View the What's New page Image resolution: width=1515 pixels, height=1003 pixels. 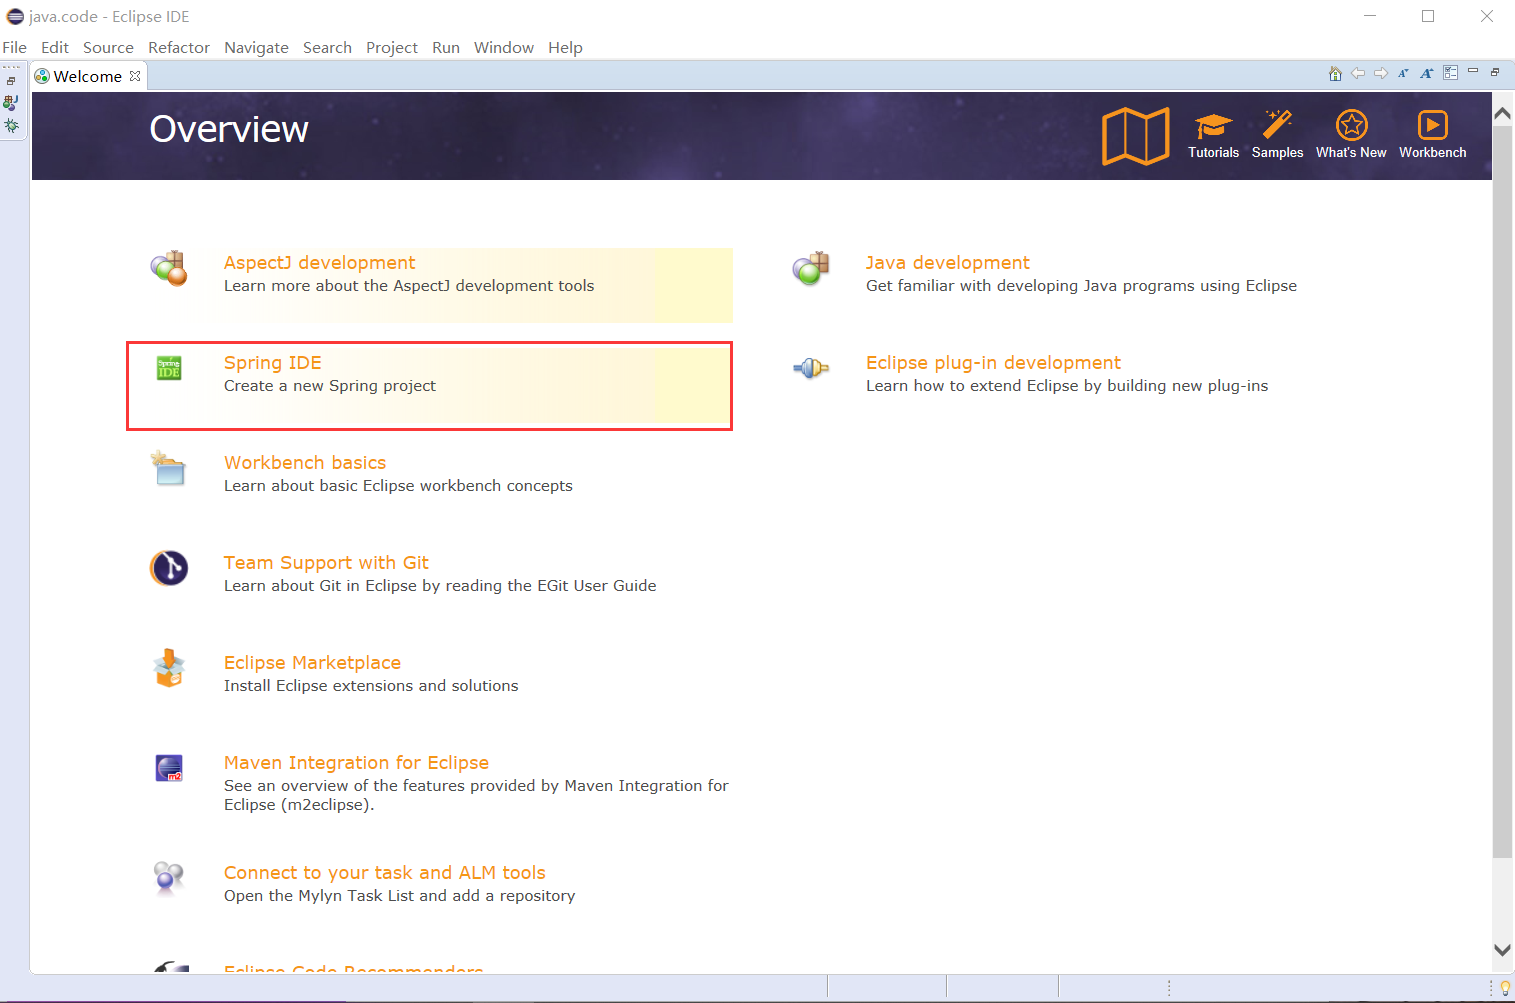1351,135
